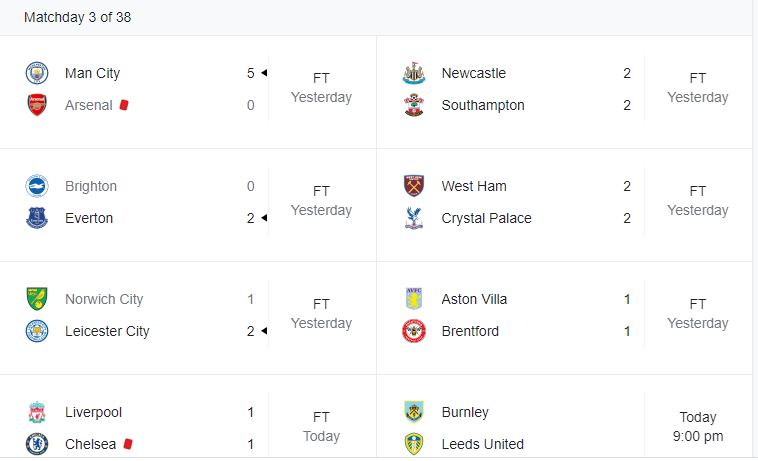Click the Southampton club crest
Viewport: 758px width, 461px height.
[x=414, y=105]
